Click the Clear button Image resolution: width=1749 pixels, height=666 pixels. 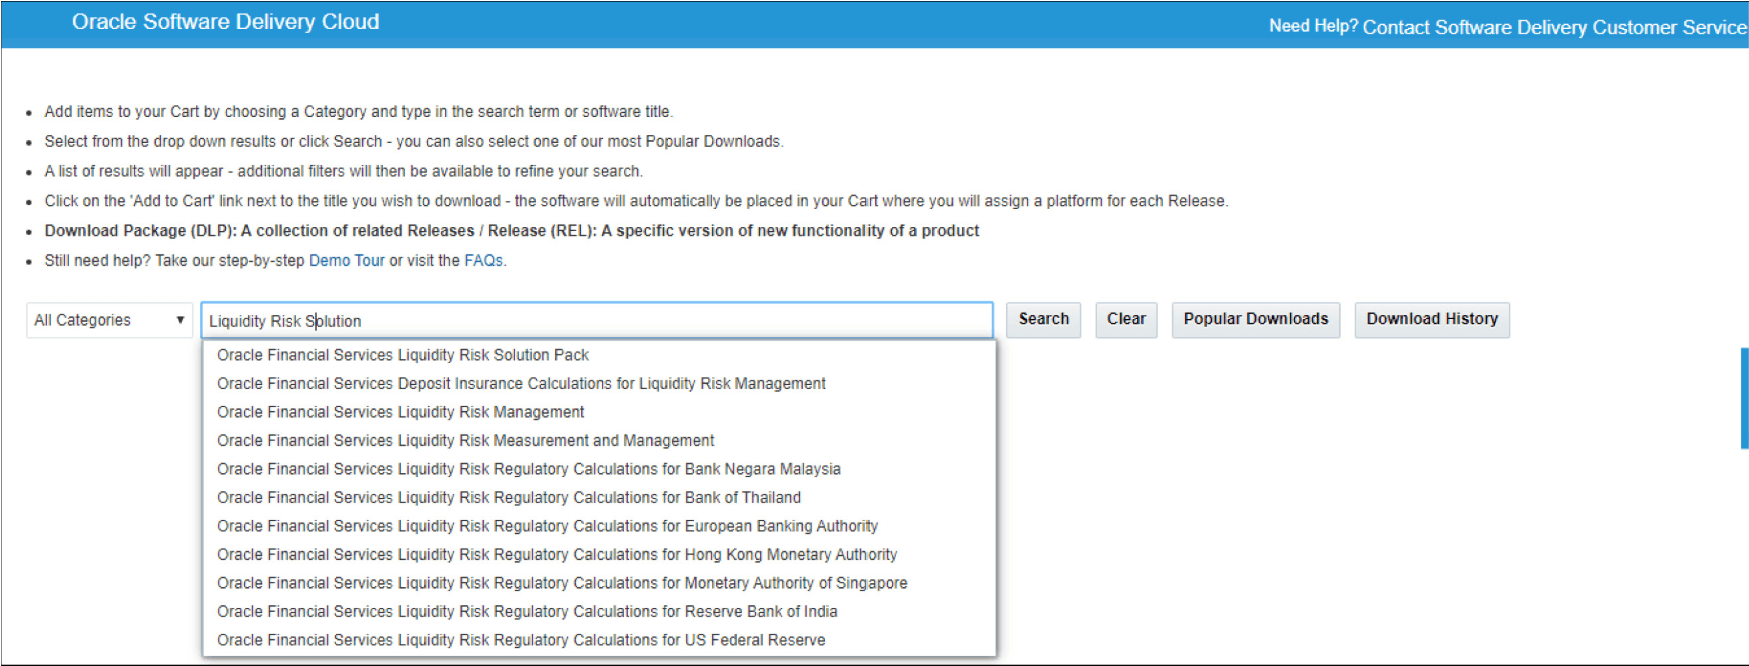coord(1126,319)
